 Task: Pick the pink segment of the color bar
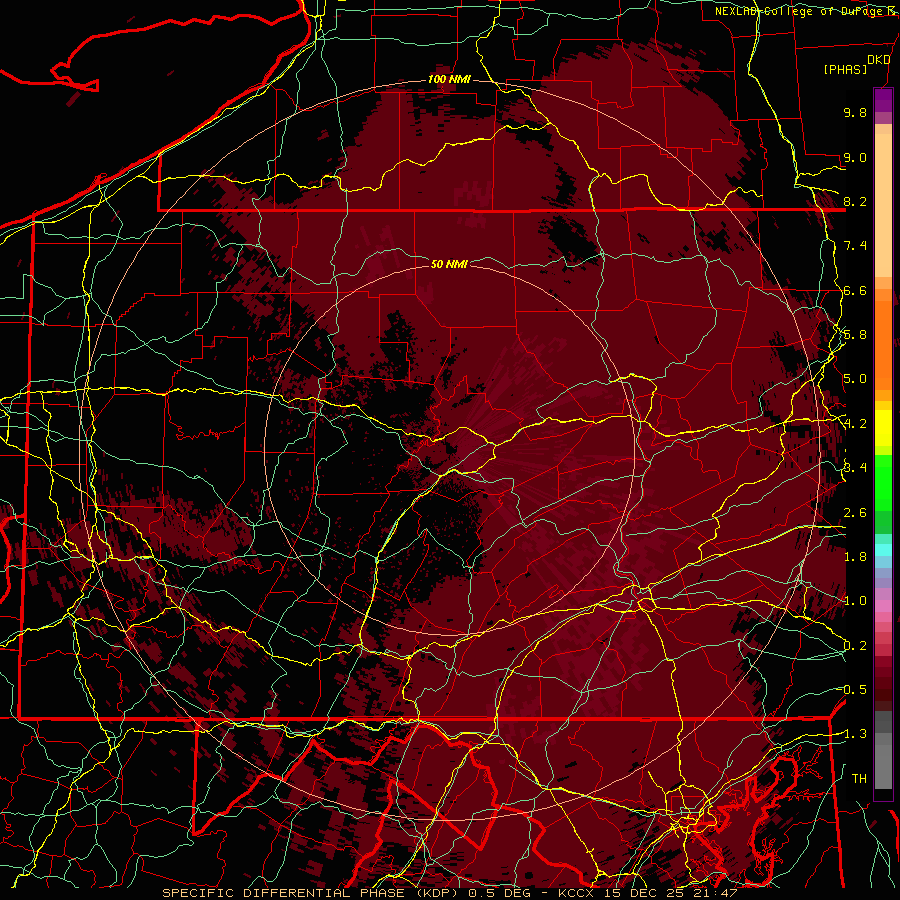click(883, 606)
